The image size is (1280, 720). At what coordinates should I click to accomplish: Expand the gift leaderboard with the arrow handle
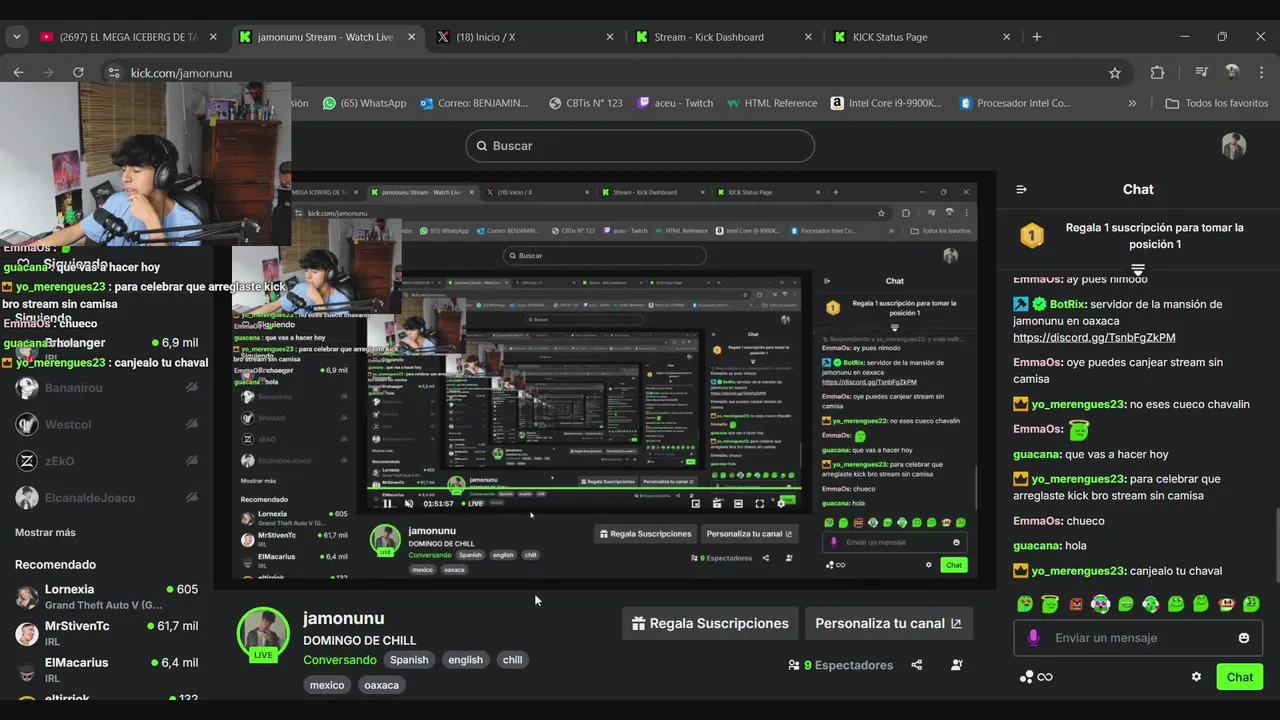coord(1137,270)
